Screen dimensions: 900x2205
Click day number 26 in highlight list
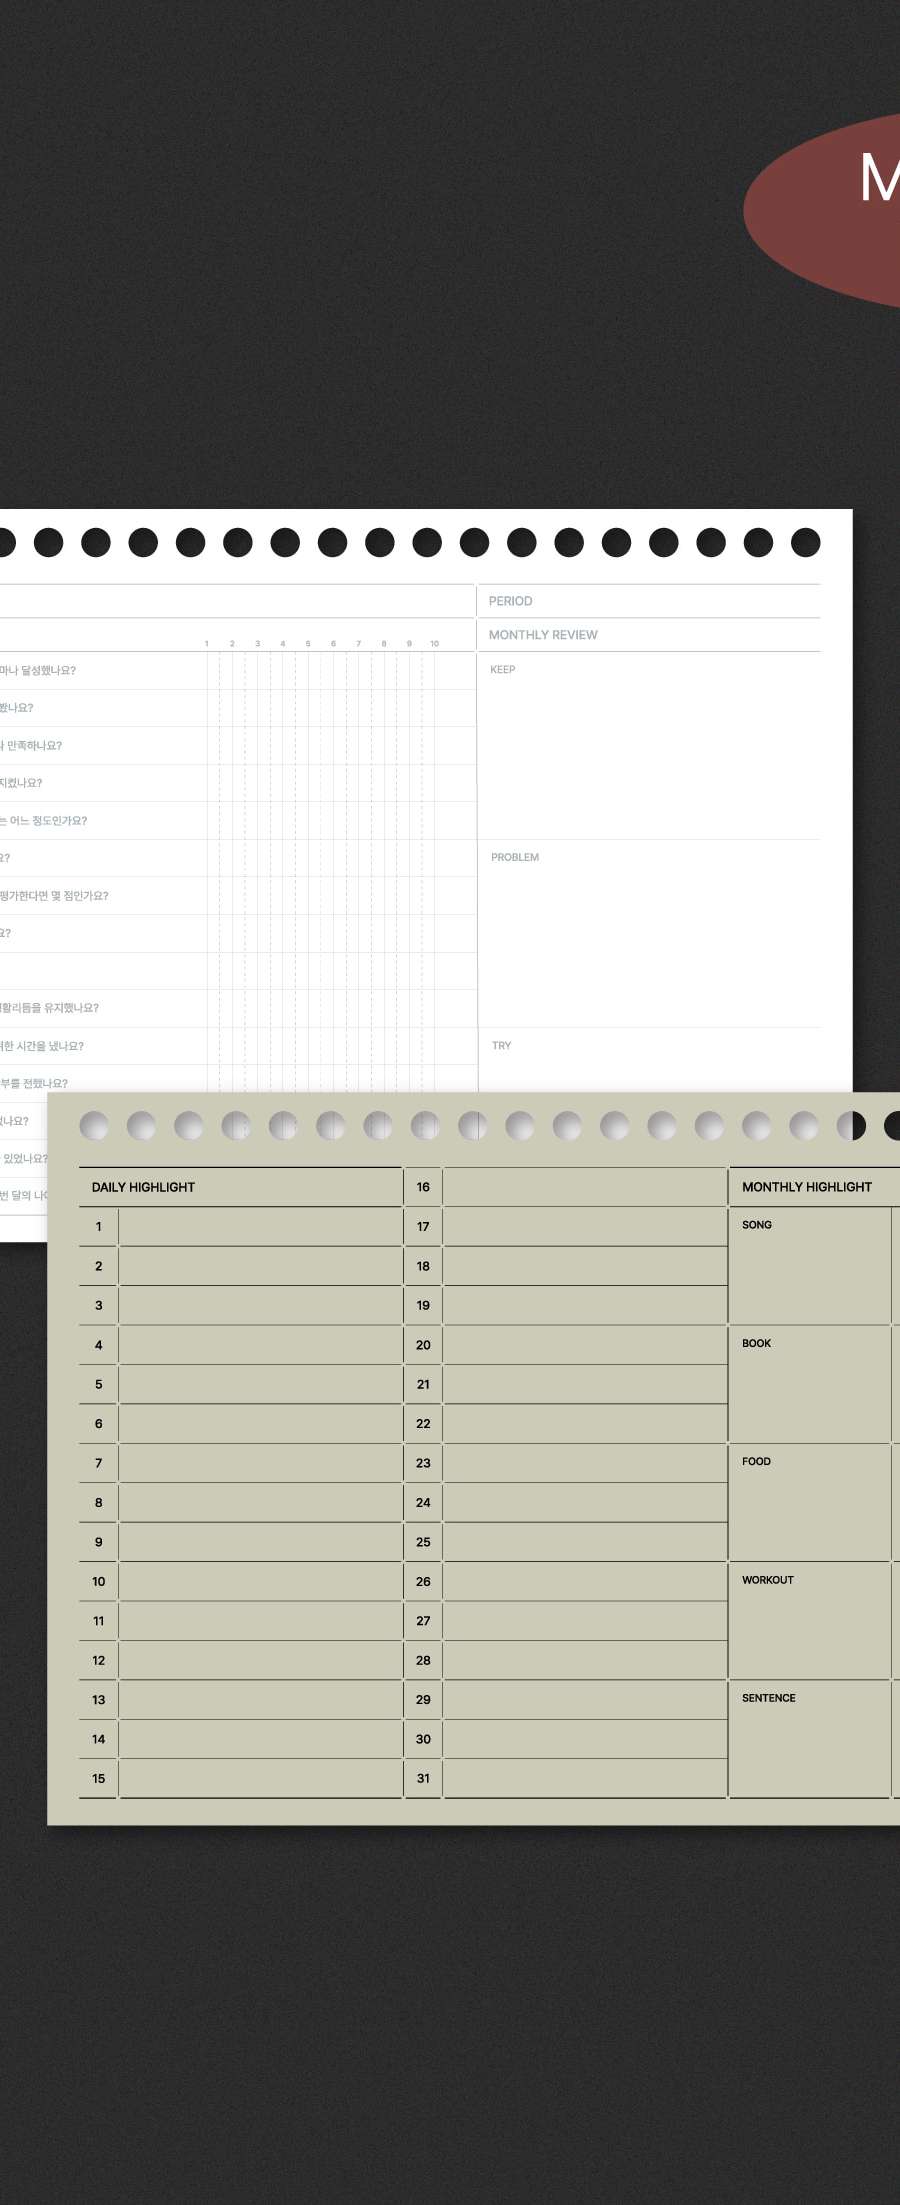point(423,1582)
